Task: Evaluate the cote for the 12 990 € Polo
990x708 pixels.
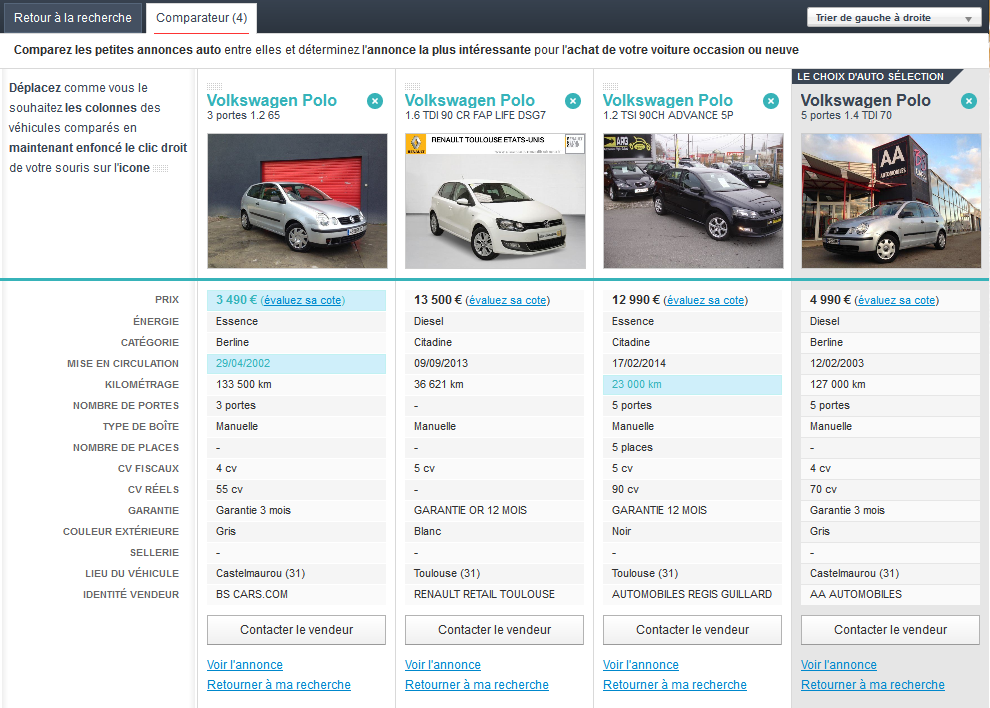Action: pyautogui.click(x=706, y=301)
